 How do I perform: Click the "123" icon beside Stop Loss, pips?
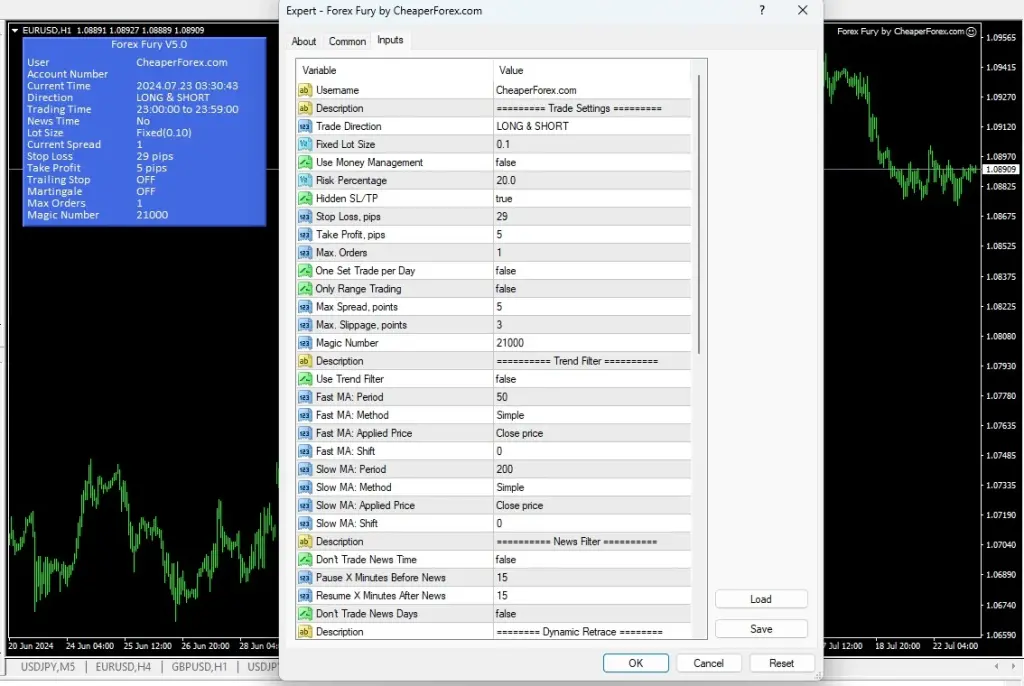[x=305, y=216]
